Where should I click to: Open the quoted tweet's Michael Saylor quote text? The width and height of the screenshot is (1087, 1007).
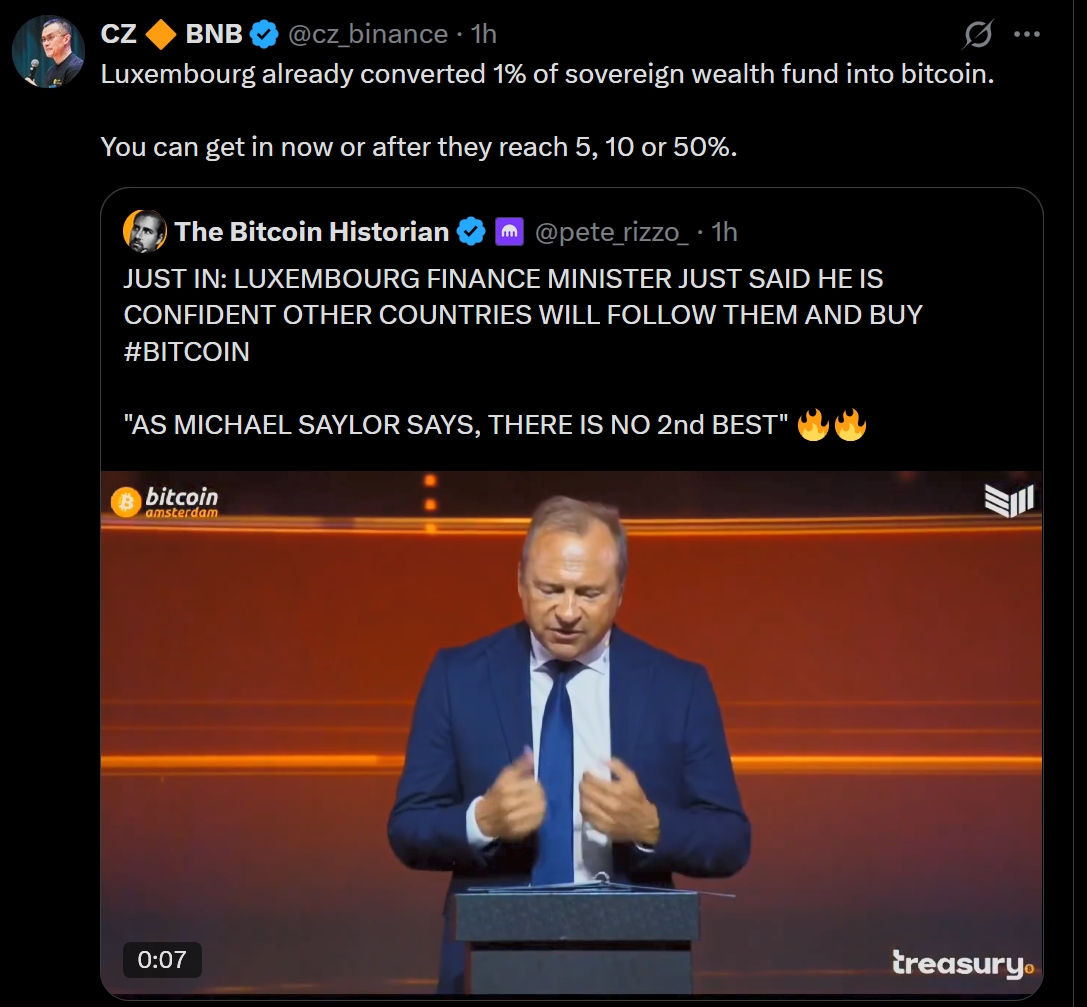coord(450,425)
